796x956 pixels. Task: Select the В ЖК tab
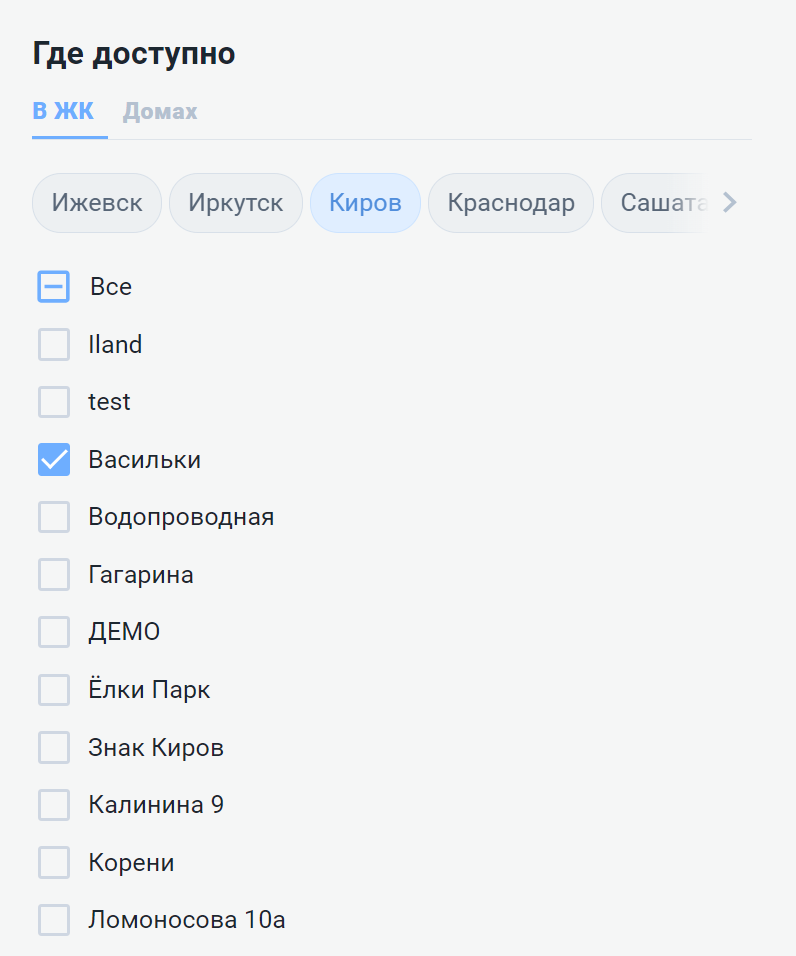tap(63, 111)
